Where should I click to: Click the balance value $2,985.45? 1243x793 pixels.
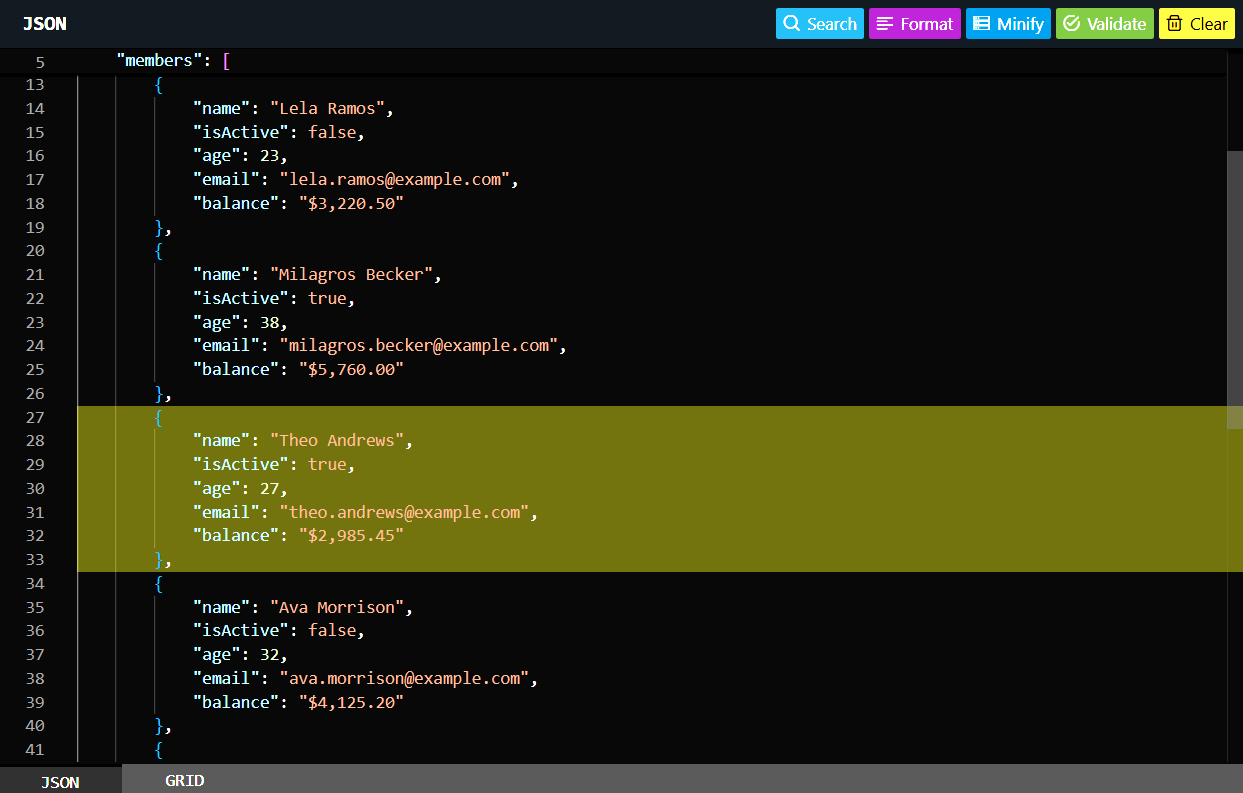click(x=353, y=535)
